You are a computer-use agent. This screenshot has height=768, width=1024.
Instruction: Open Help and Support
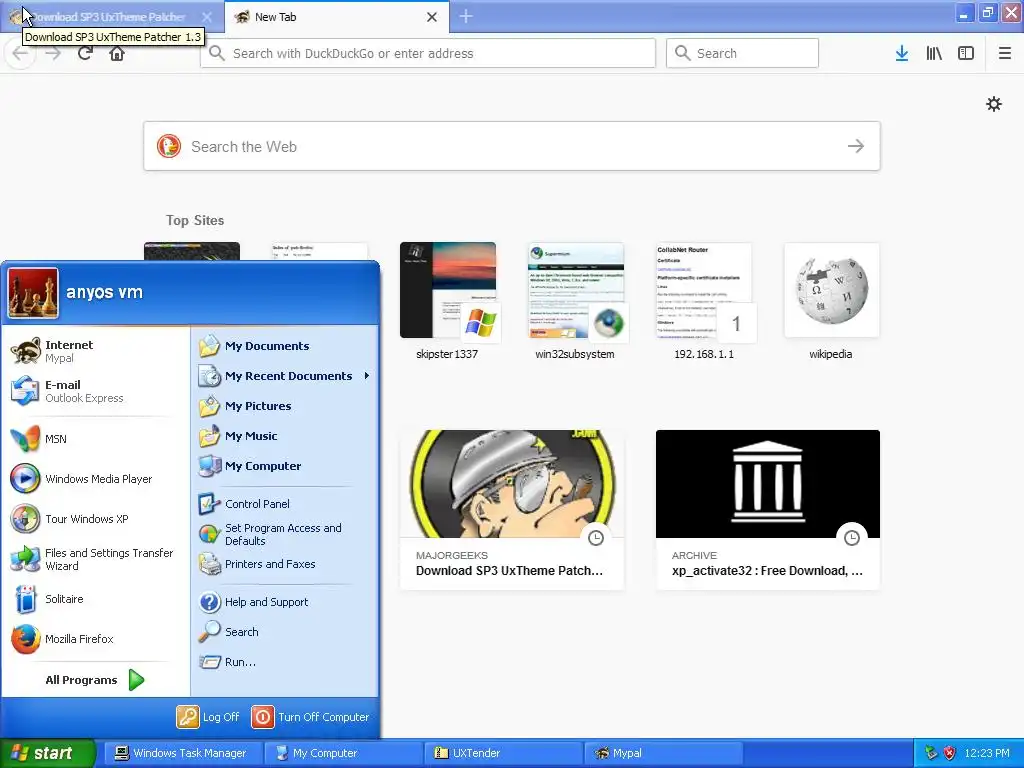click(285, 602)
